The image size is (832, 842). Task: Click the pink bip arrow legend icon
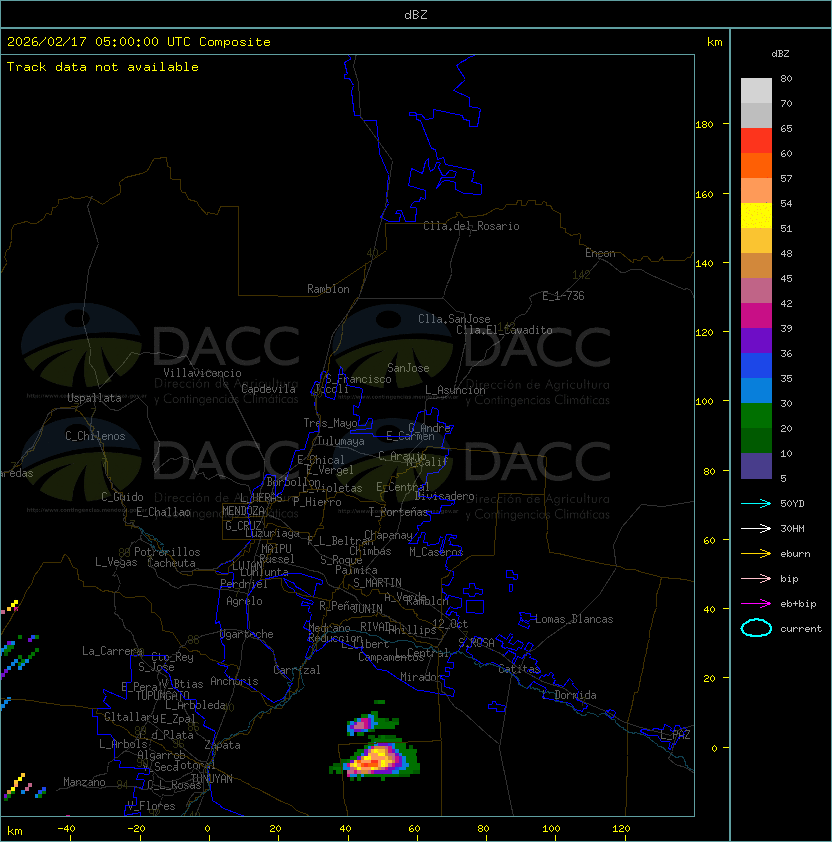(756, 579)
